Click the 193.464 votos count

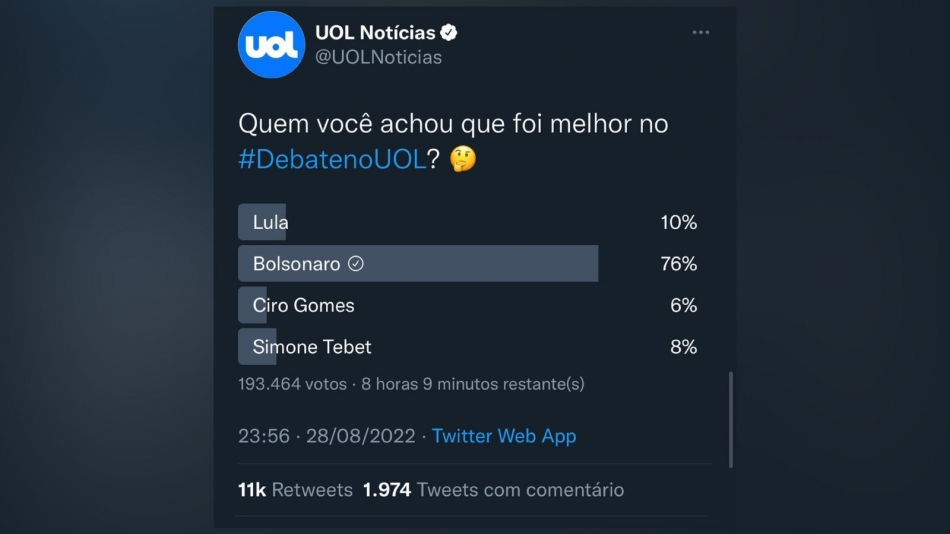292,384
